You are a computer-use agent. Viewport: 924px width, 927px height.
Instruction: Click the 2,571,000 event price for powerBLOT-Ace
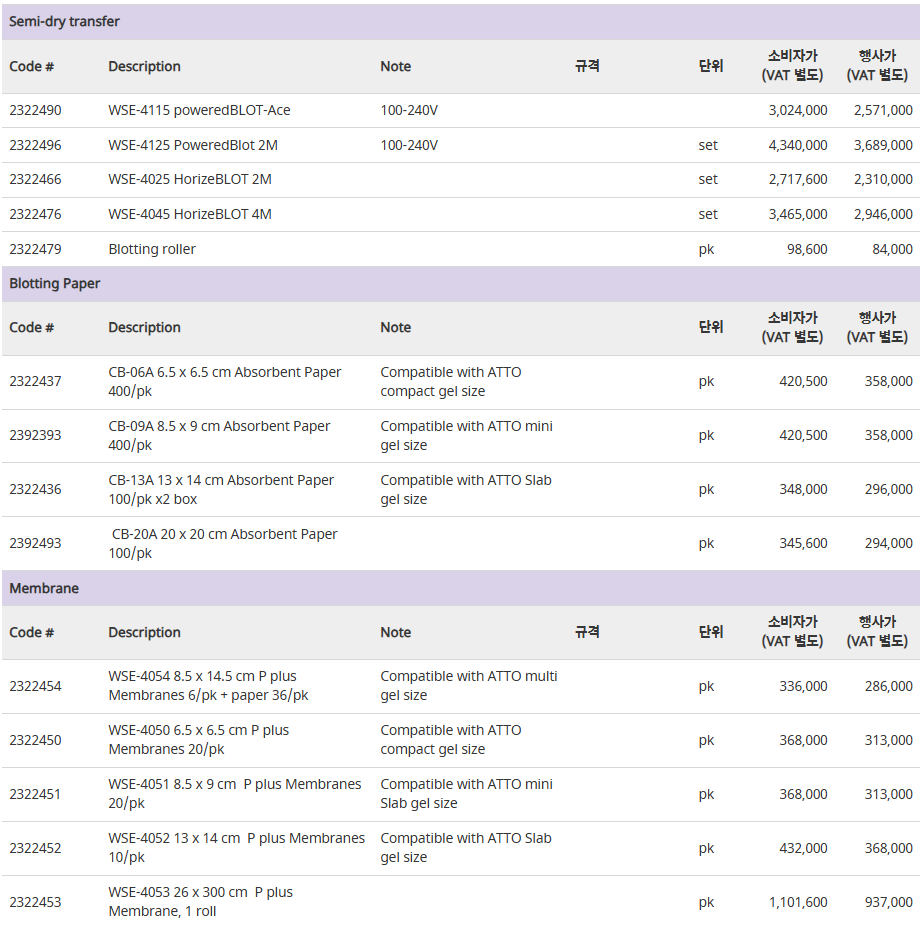coord(883,111)
